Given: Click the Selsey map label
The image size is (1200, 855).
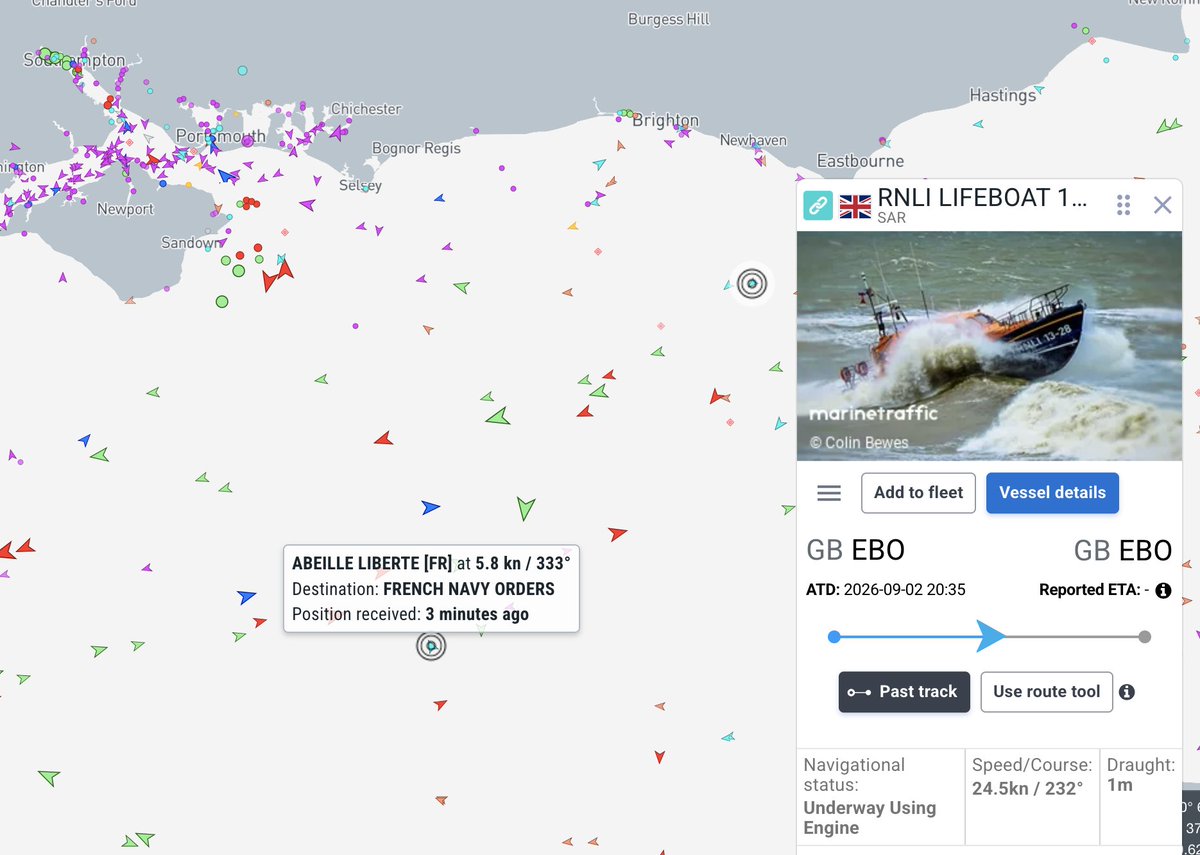Looking at the screenshot, I should (360, 186).
